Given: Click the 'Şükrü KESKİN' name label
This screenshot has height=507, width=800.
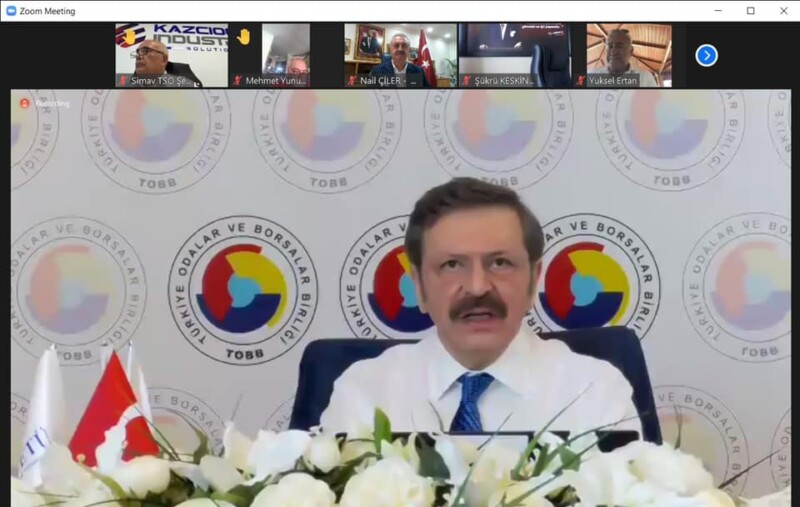Looking at the screenshot, I should pos(504,81).
